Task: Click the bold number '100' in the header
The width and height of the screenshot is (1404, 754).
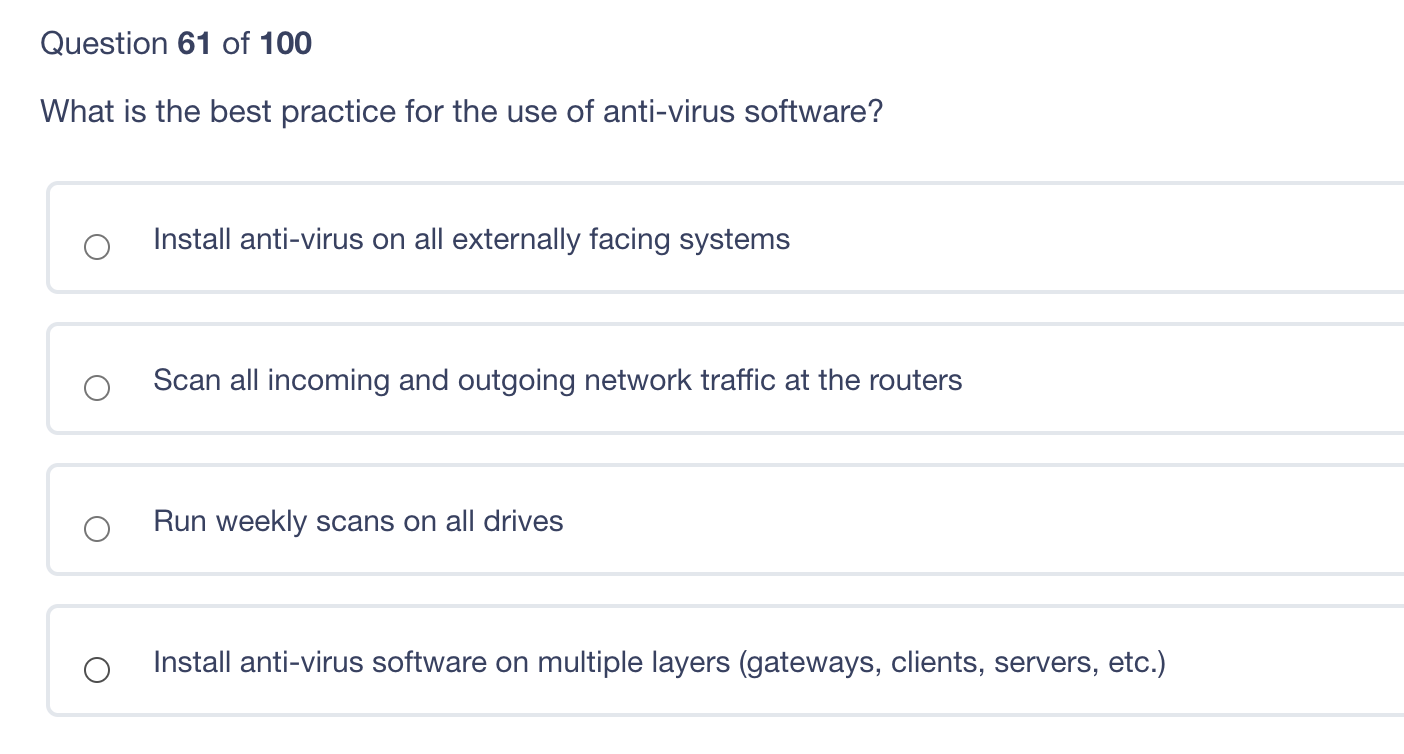Action: (x=285, y=43)
